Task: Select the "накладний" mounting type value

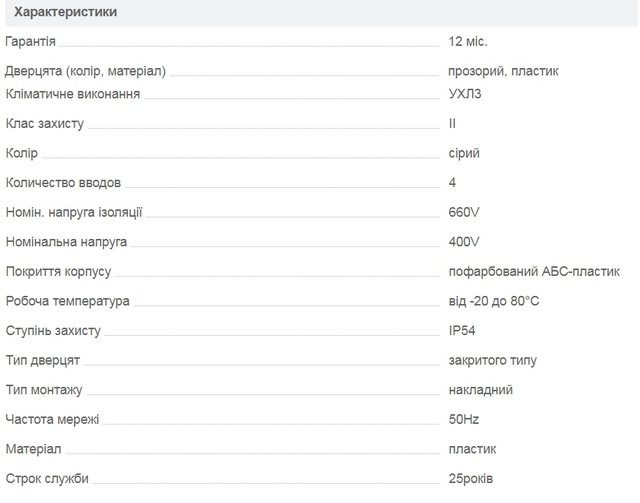Action: click(x=481, y=390)
